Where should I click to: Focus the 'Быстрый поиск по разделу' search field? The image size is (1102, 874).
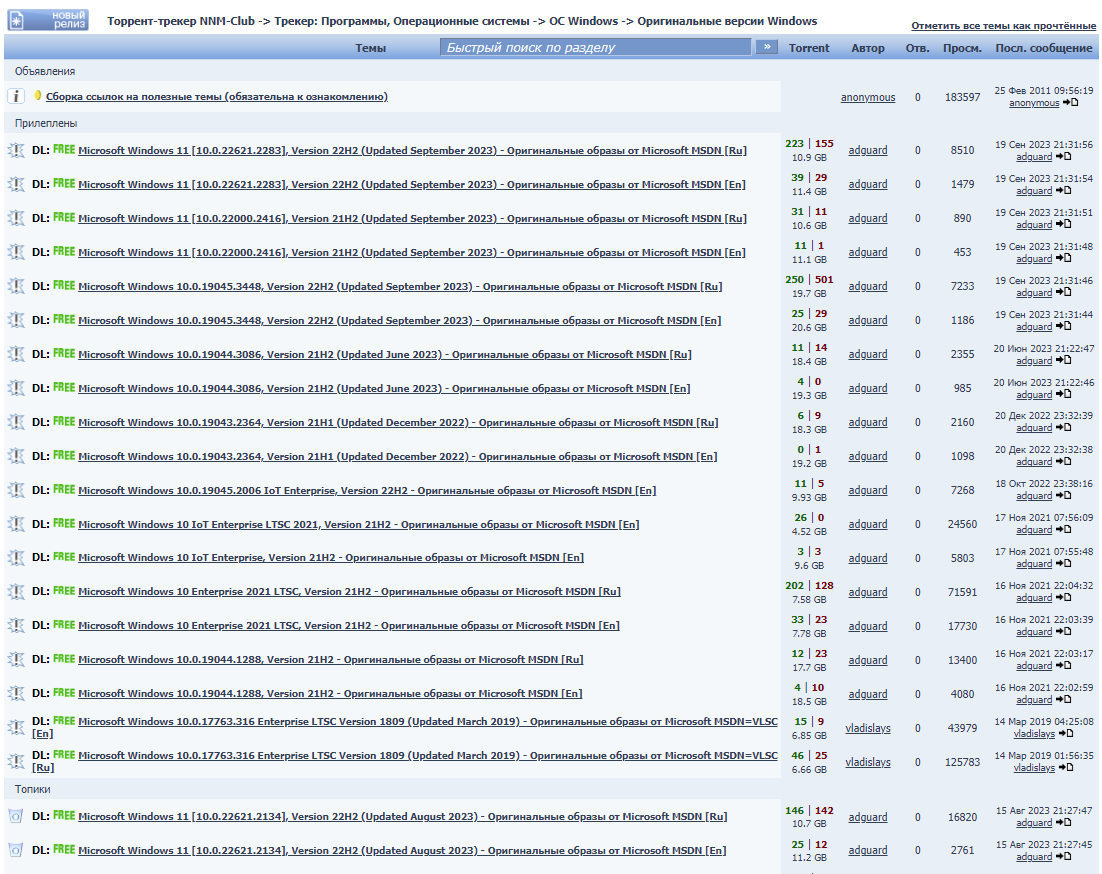595,47
